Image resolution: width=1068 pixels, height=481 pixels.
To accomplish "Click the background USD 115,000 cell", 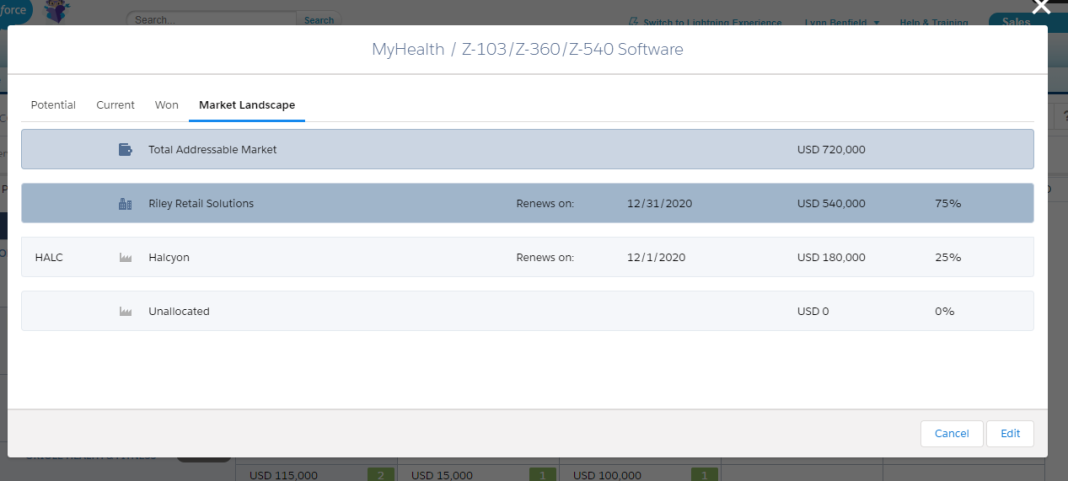I will coord(283,476).
